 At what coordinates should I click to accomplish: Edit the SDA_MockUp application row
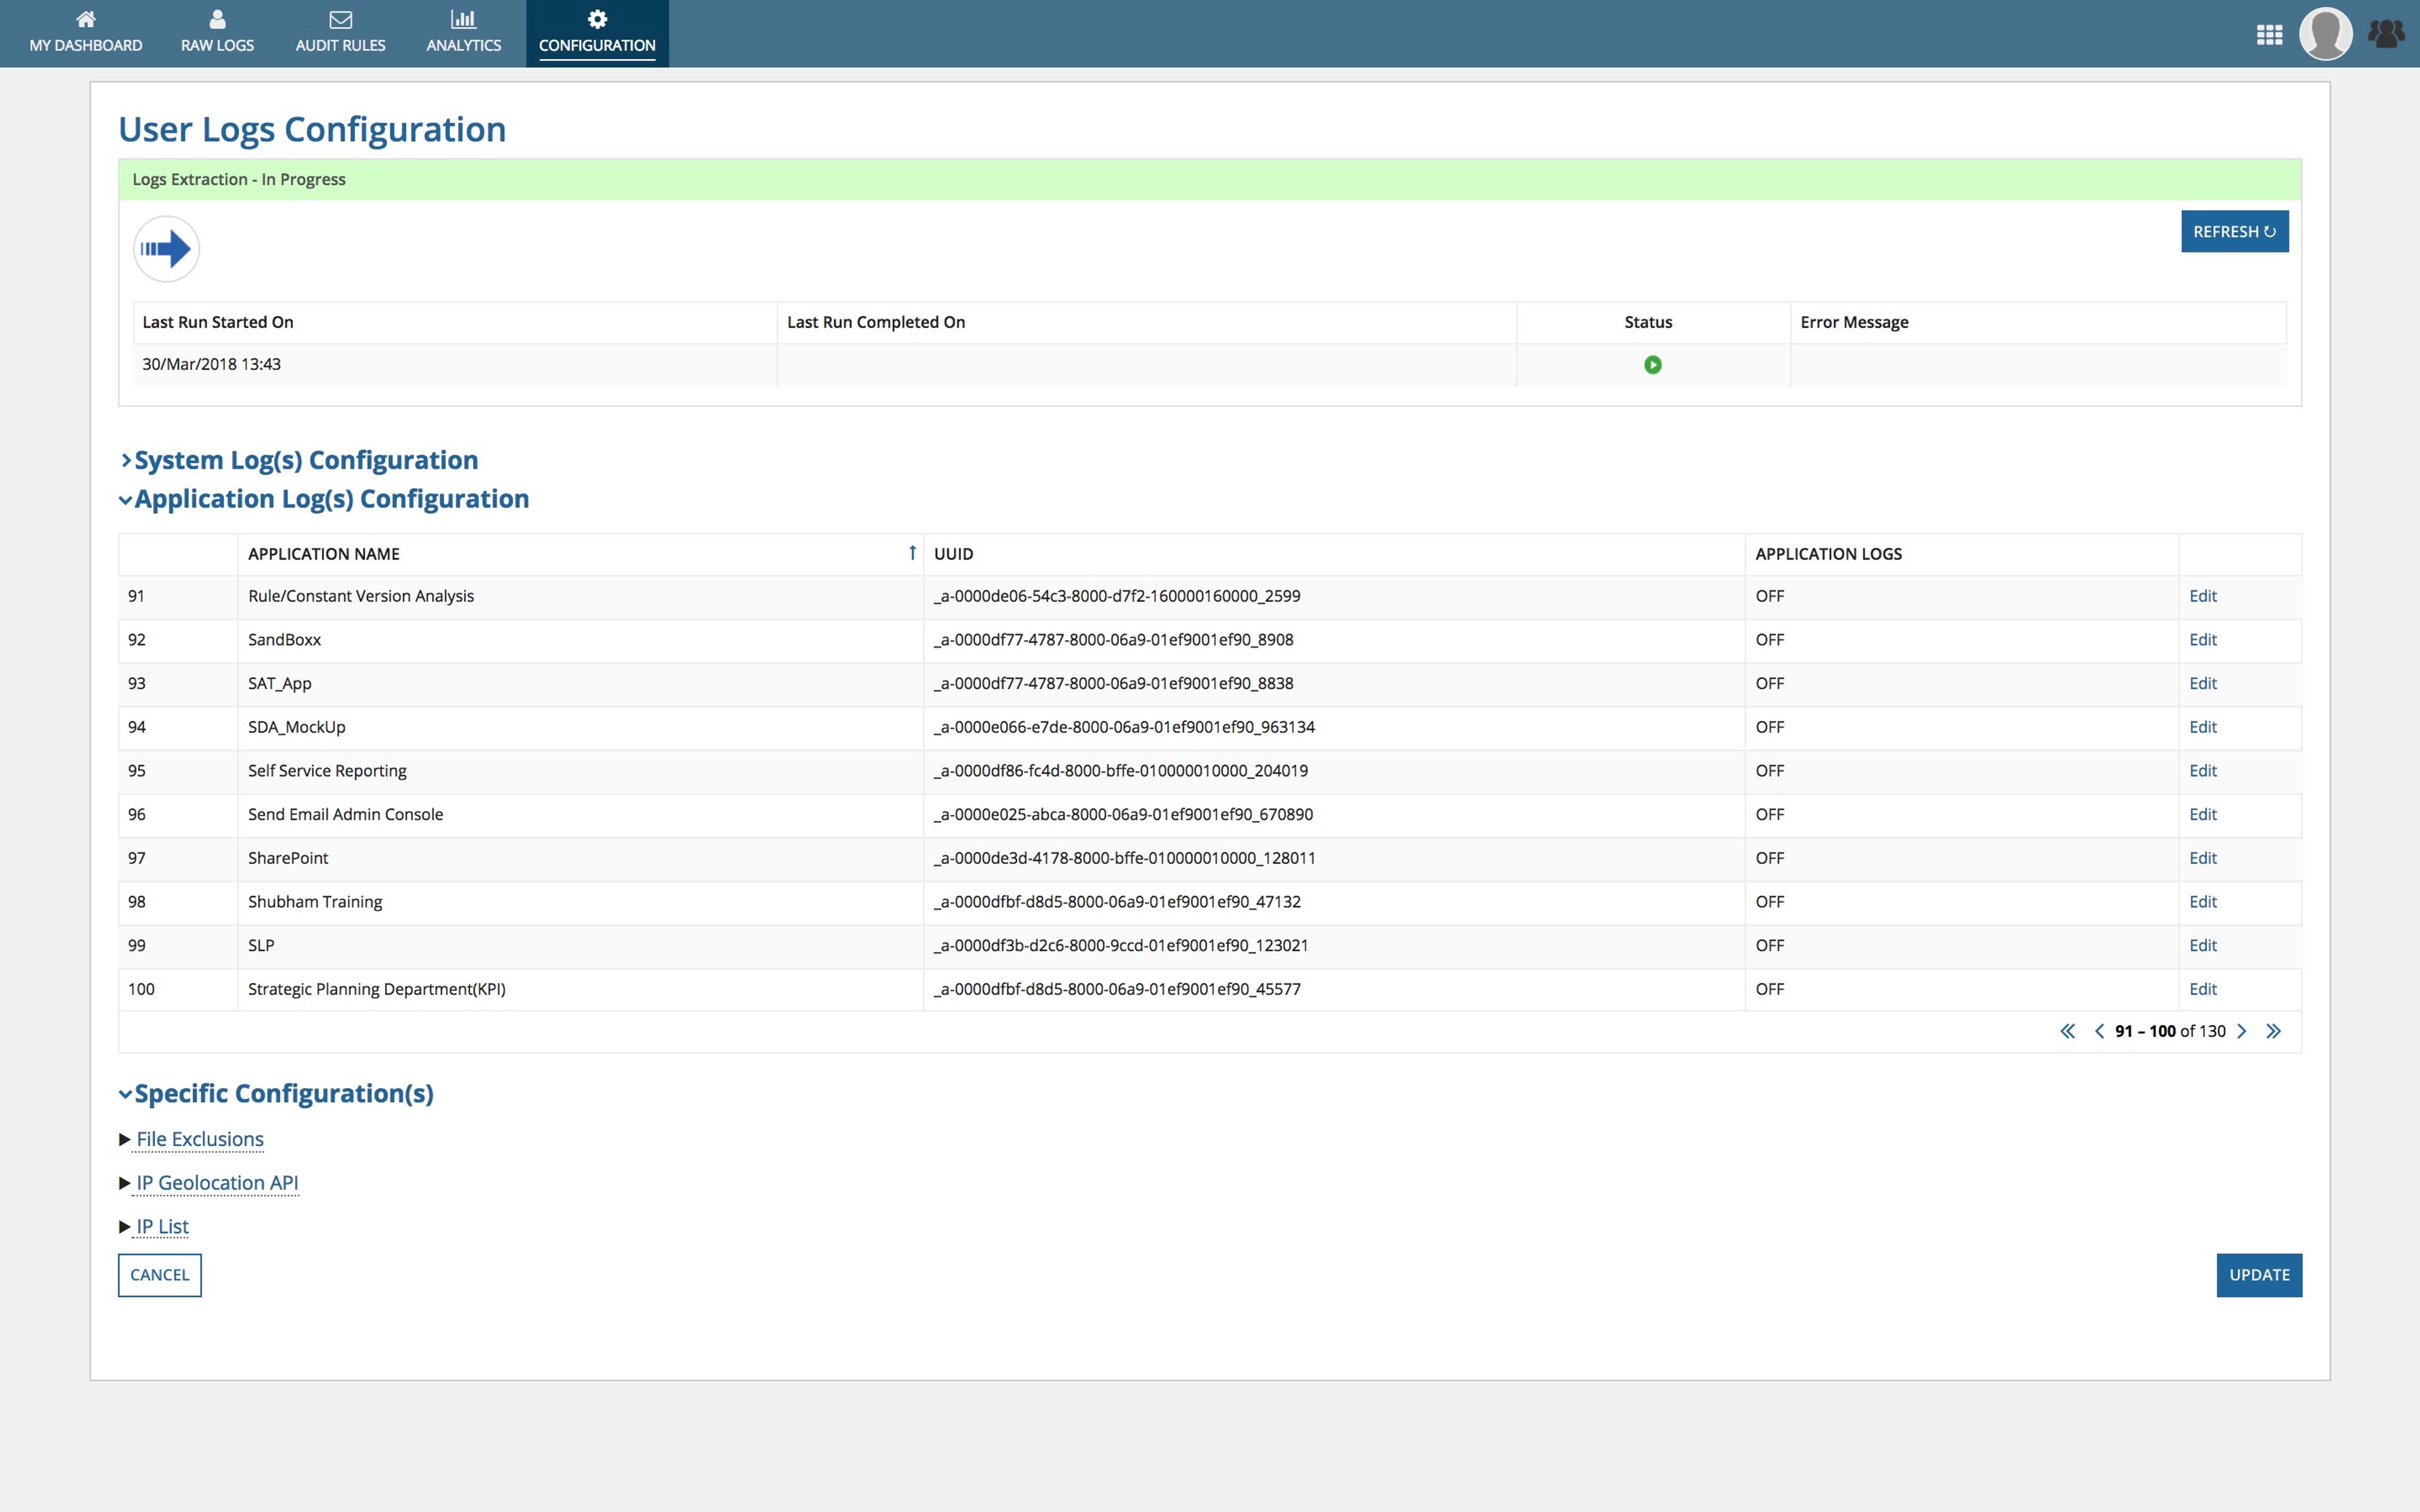pos(2202,727)
